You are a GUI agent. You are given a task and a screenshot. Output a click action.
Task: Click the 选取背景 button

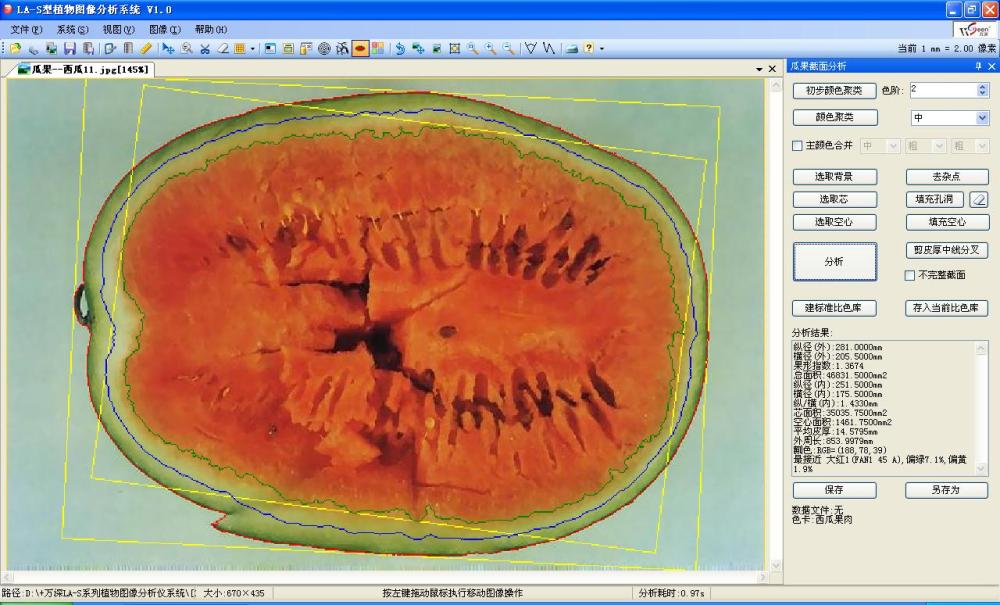coord(834,177)
